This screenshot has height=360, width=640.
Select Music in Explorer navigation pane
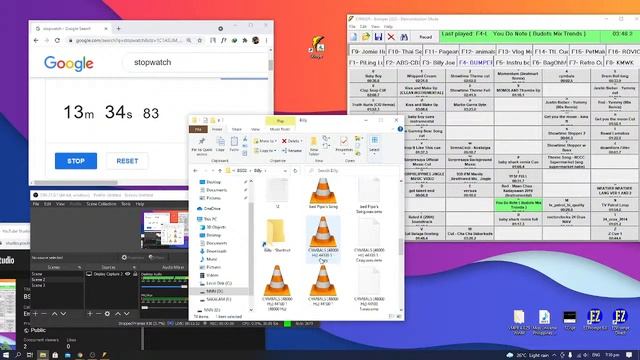[211, 259]
